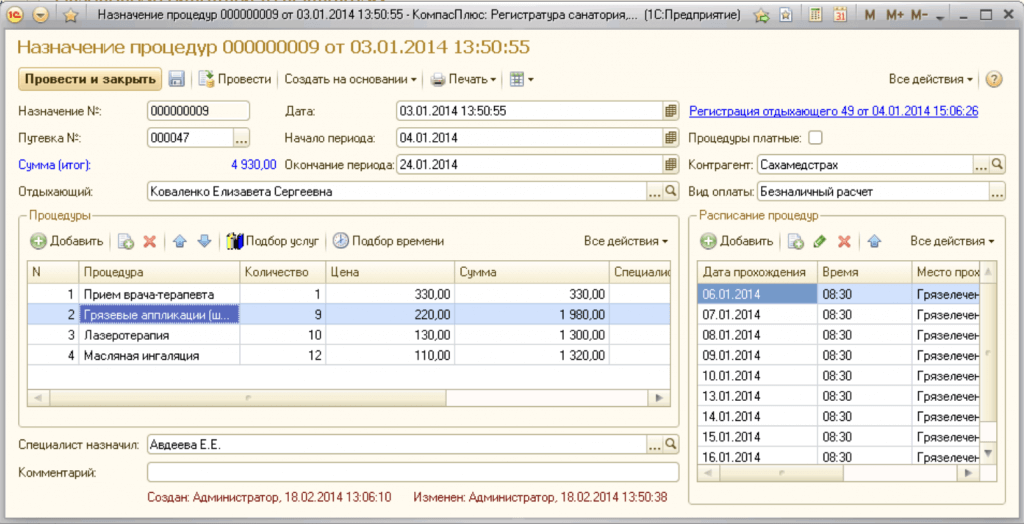Click add to favorites star-arrow icon
This screenshot has height=524, width=1024.
pyautogui.click(x=761, y=15)
